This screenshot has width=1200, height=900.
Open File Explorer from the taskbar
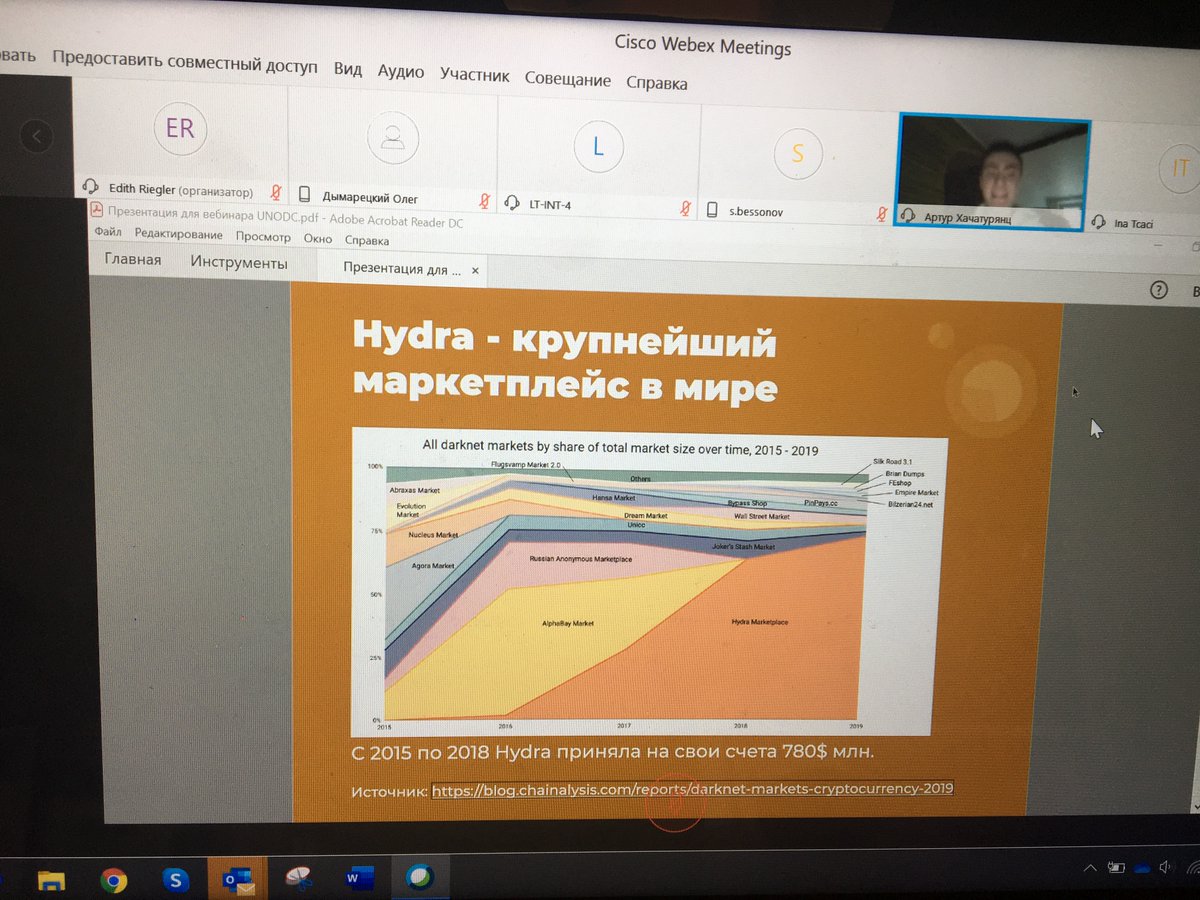[51, 879]
